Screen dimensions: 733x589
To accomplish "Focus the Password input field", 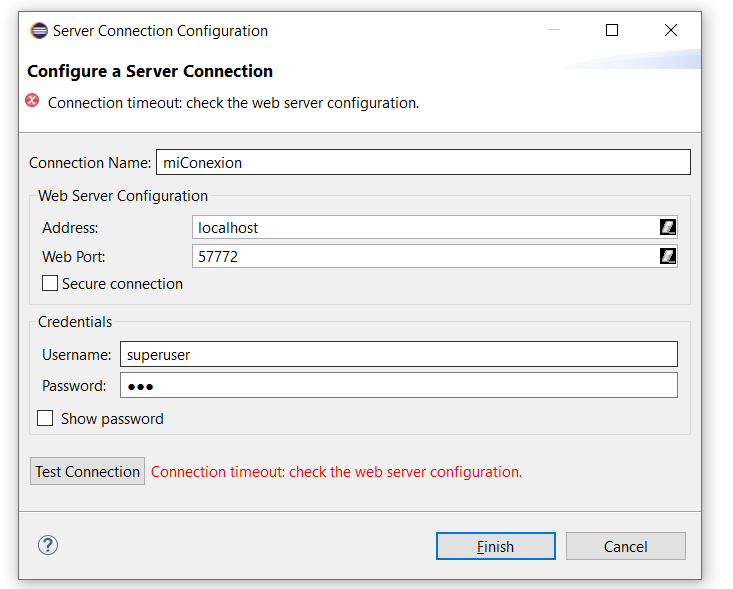I will [x=398, y=386].
